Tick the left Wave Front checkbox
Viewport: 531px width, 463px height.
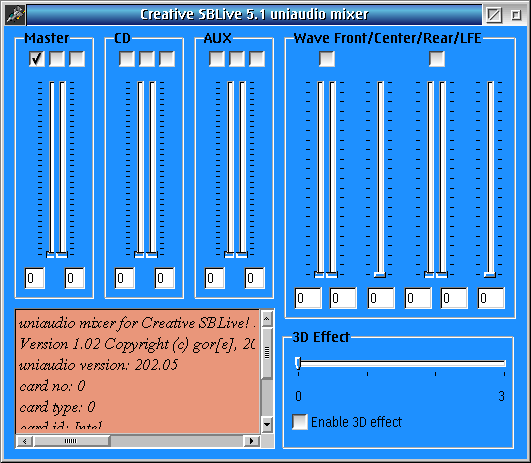pos(327,59)
